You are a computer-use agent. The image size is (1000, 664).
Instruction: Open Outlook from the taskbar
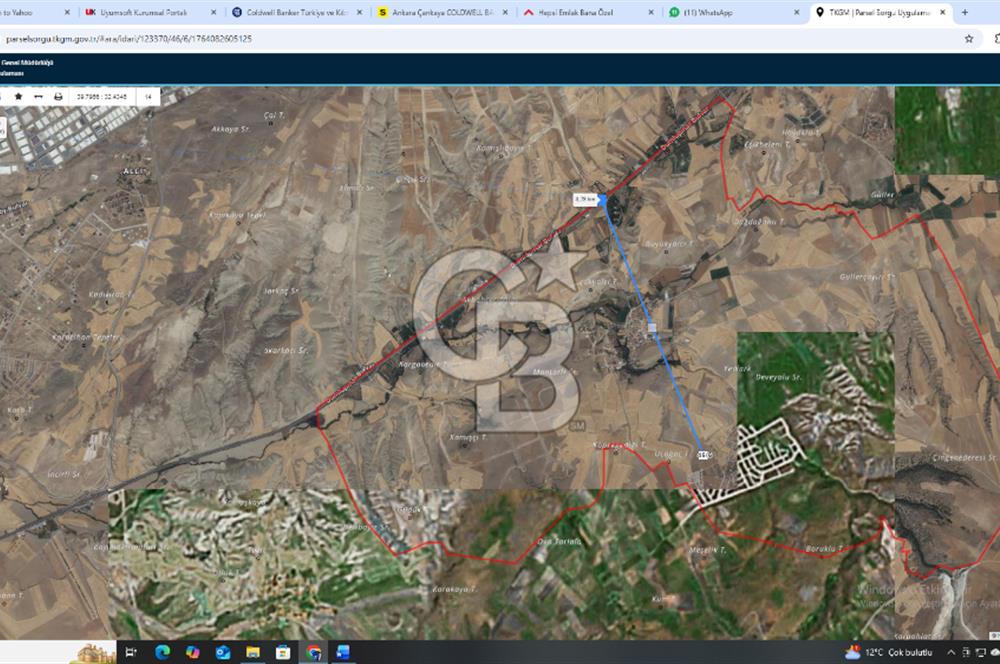(x=223, y=652)
